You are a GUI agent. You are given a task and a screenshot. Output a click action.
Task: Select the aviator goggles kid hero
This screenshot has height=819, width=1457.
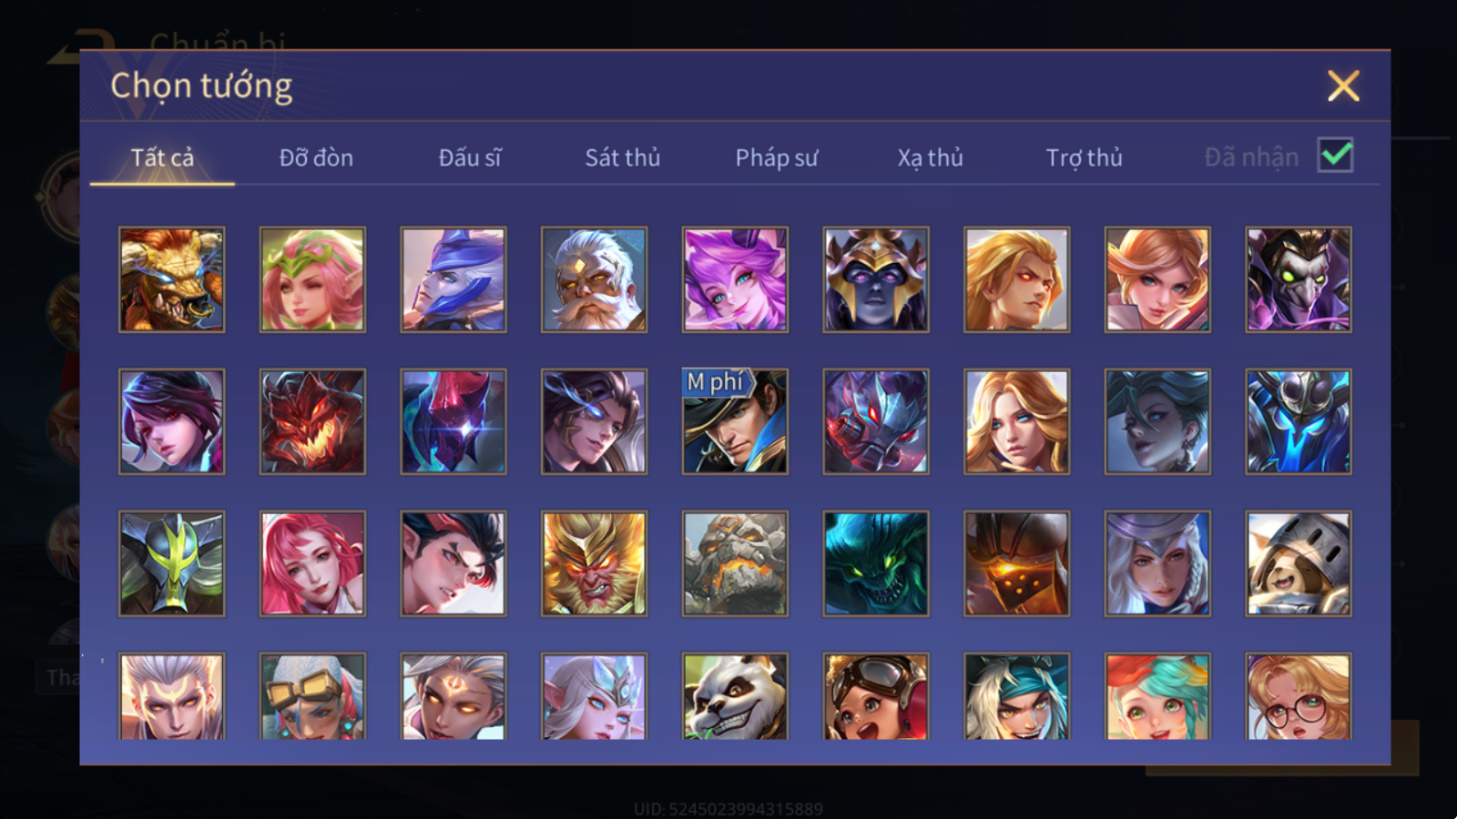(x=876, y=697)
